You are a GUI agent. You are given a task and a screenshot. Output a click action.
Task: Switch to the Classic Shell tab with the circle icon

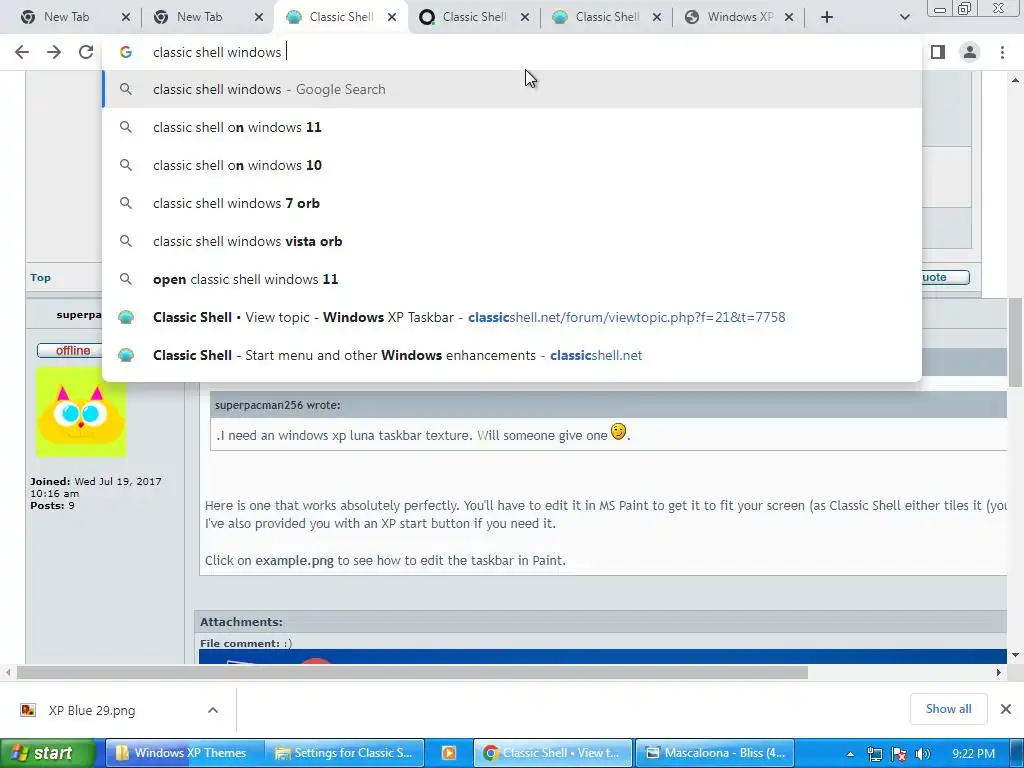pyautogui.click(x=474, y=17)
